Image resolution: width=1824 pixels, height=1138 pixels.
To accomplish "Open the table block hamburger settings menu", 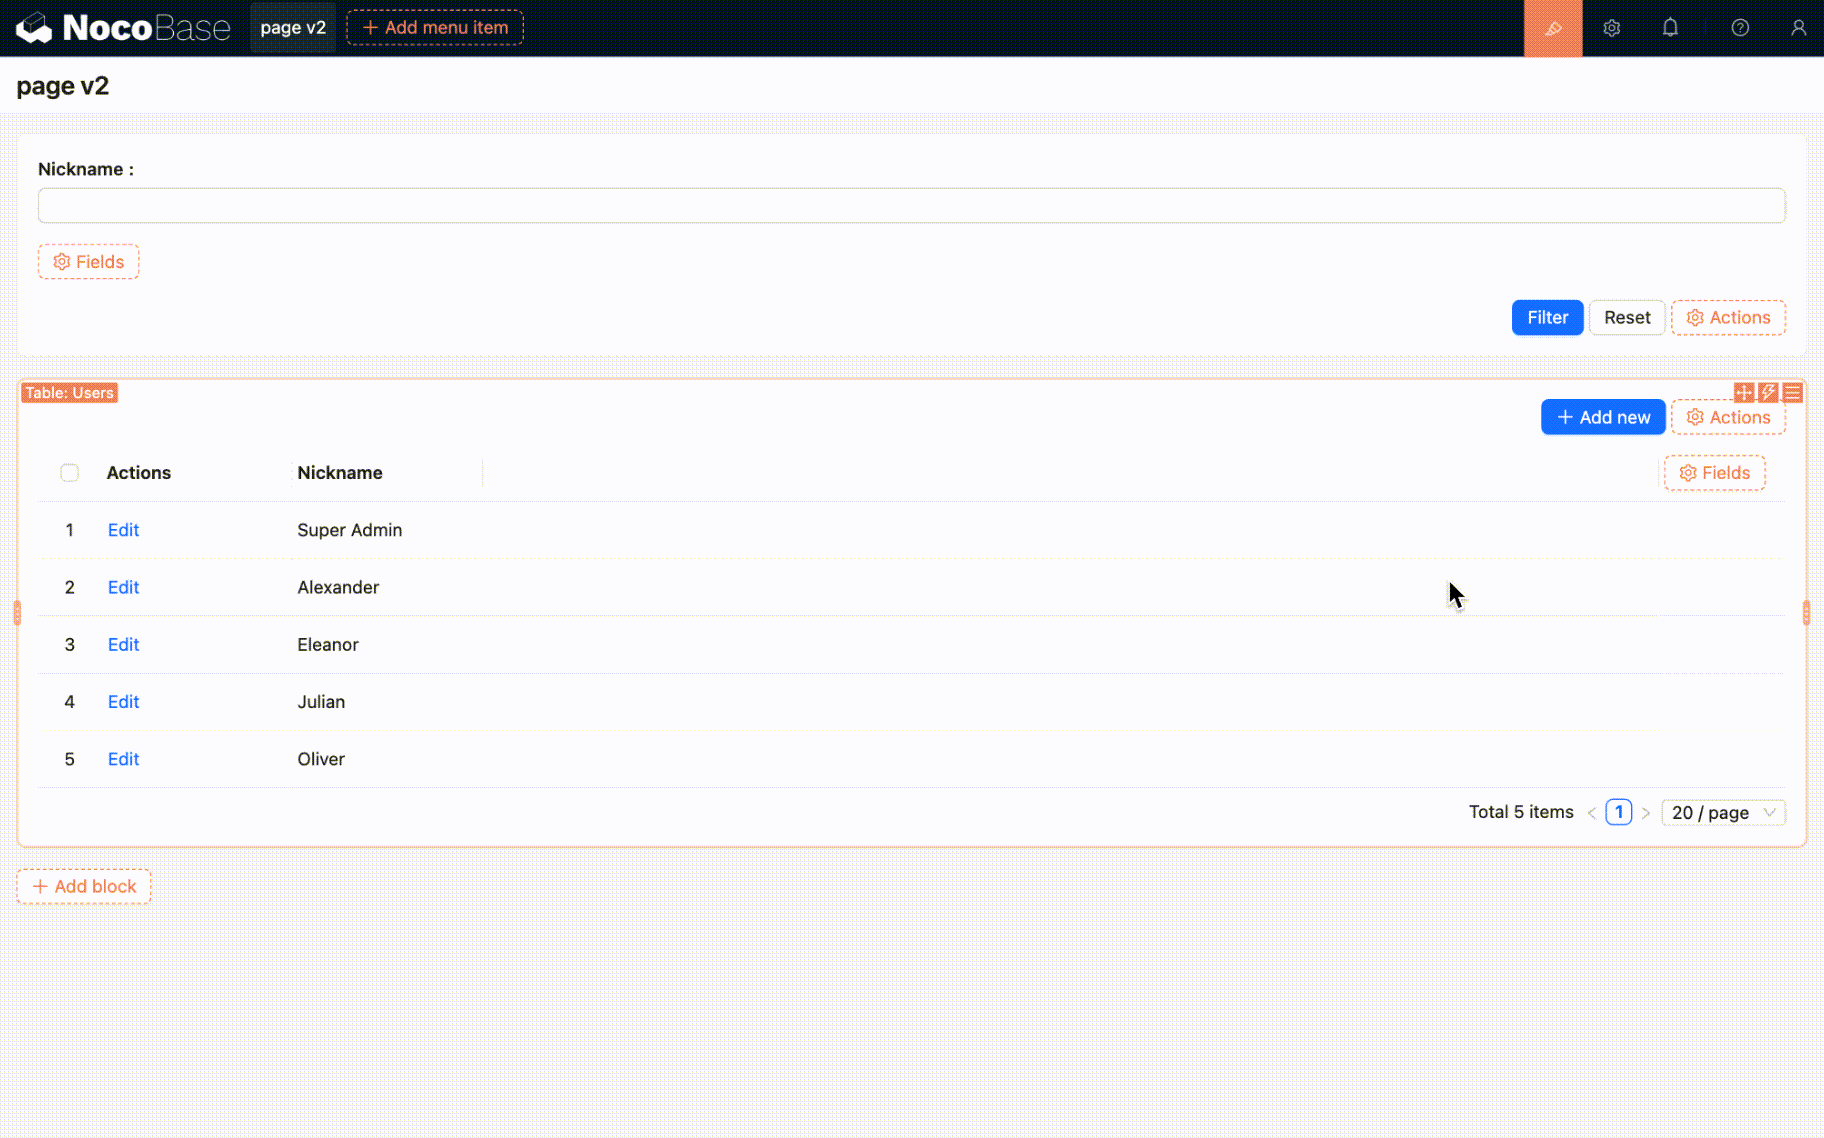I will (1792, 393).
